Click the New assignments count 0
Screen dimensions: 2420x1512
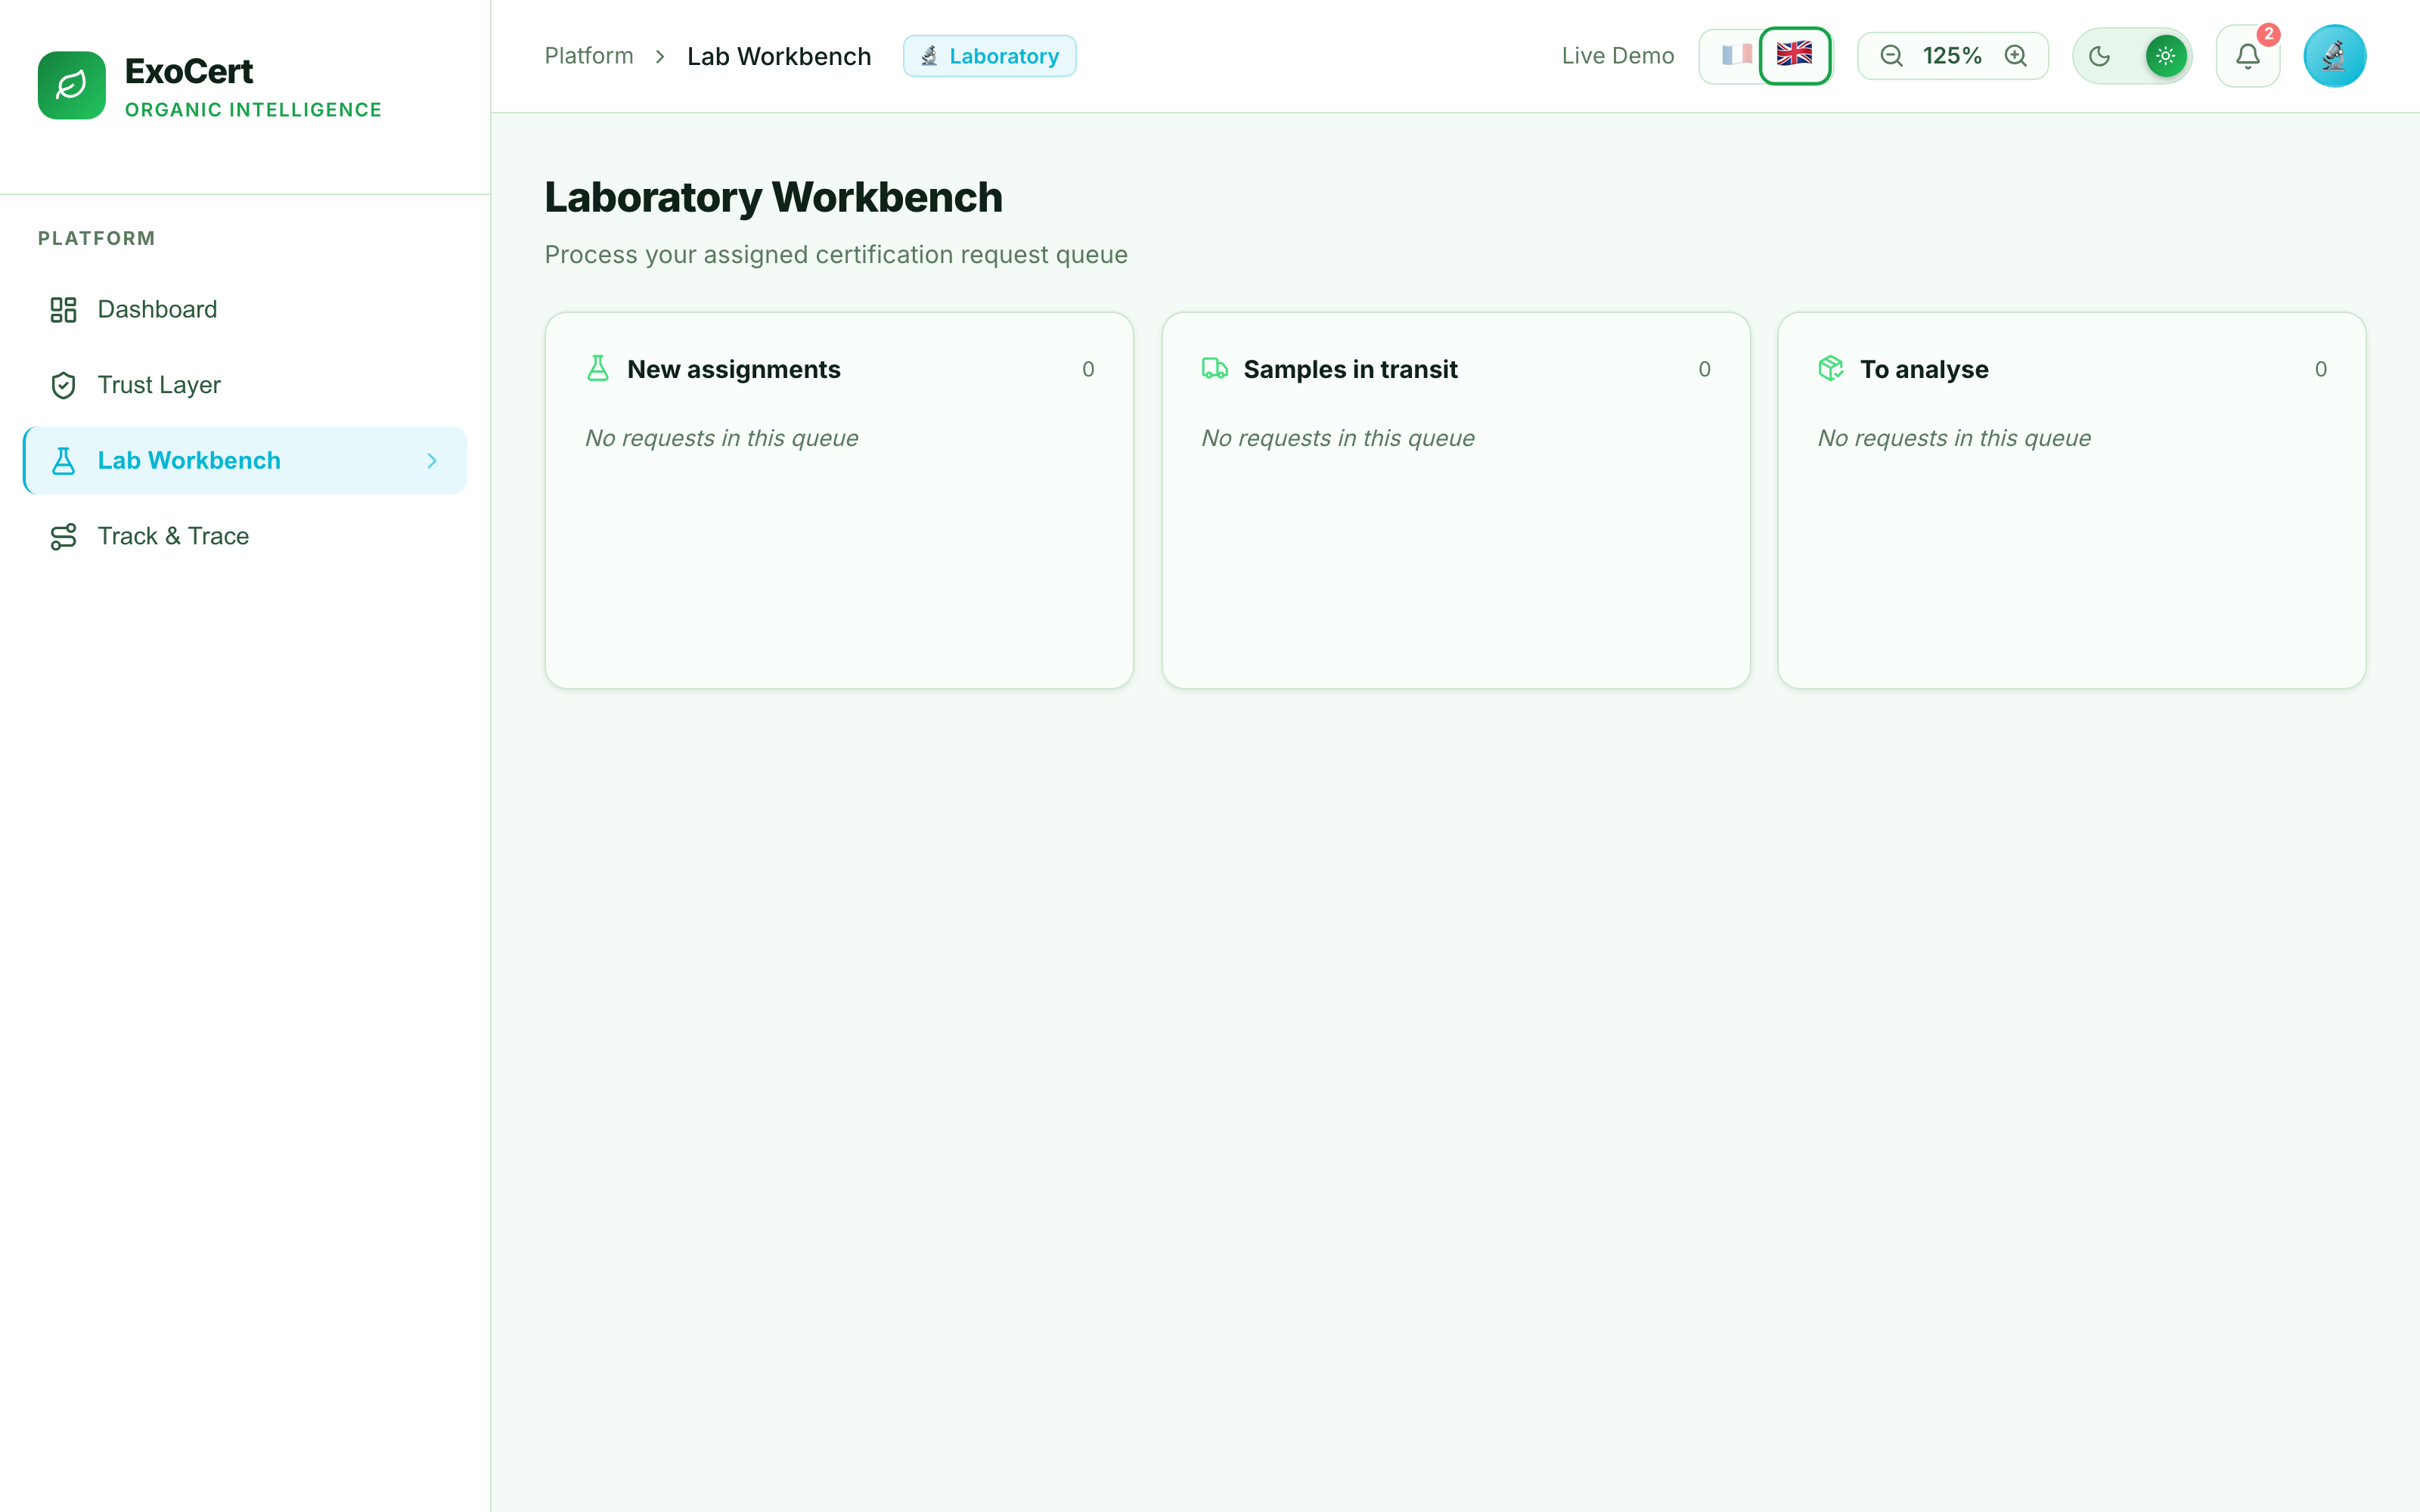point(1088,369)
